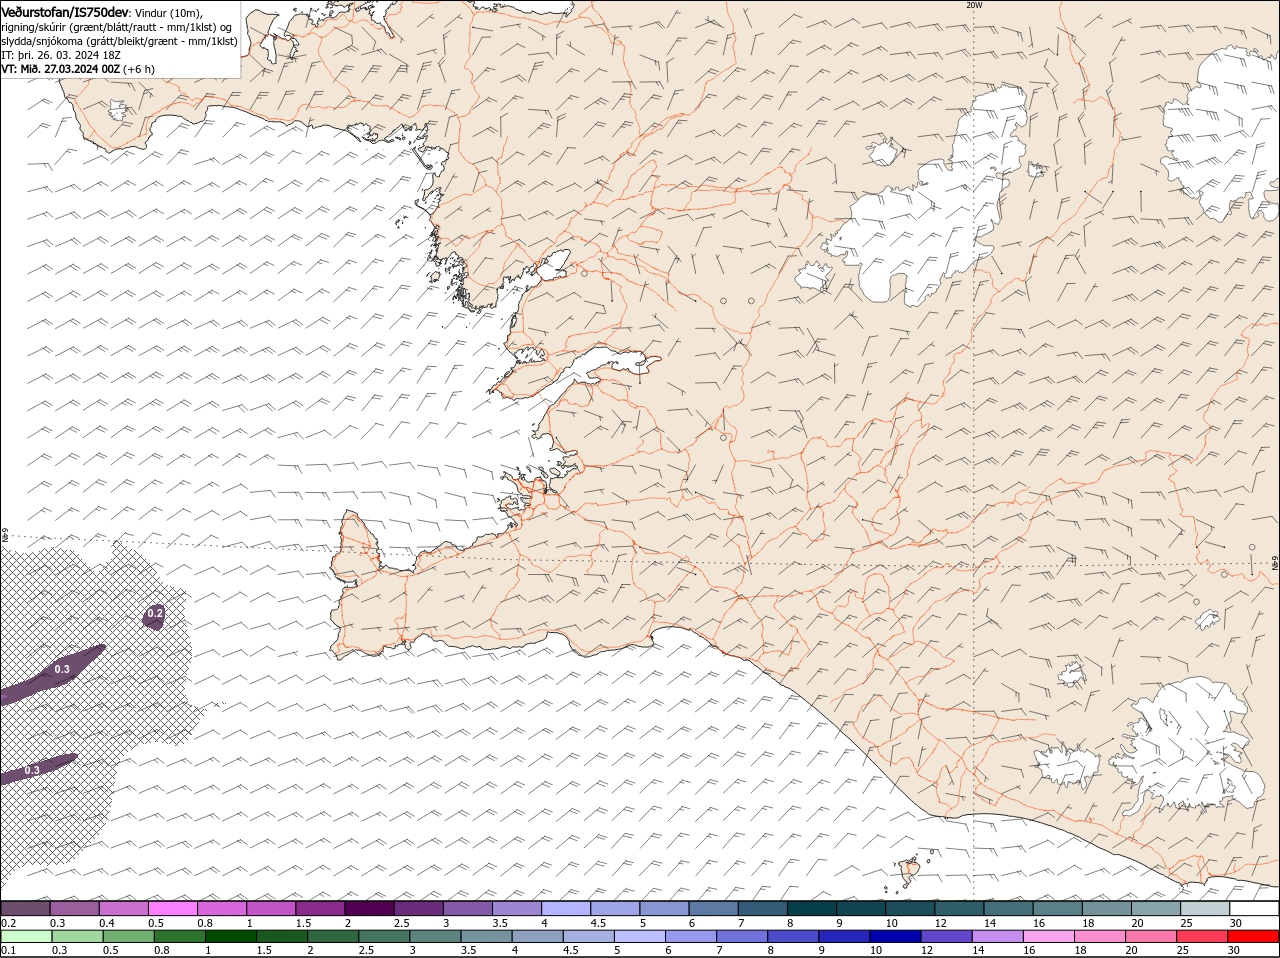This screenshot has width=1280, height=958.
Task: Click the "3.5" label of the lower legend row
Action: [468, 950]
